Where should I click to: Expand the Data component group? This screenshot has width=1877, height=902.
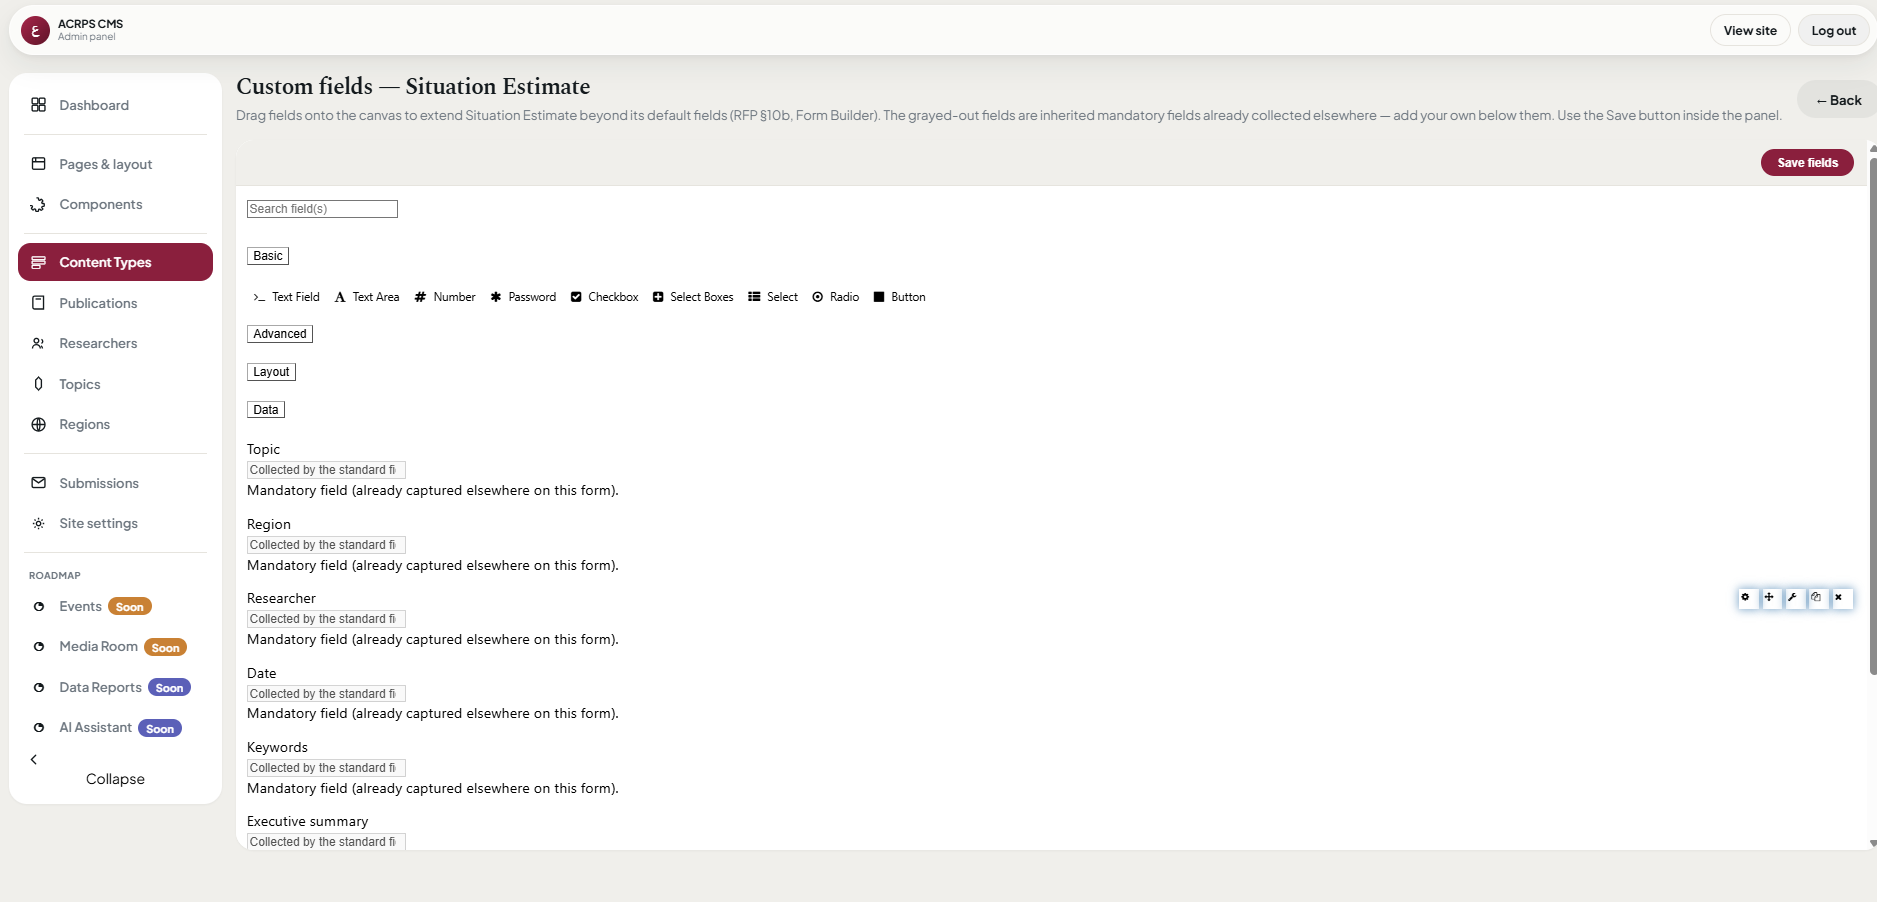click(x=266, y=410)
